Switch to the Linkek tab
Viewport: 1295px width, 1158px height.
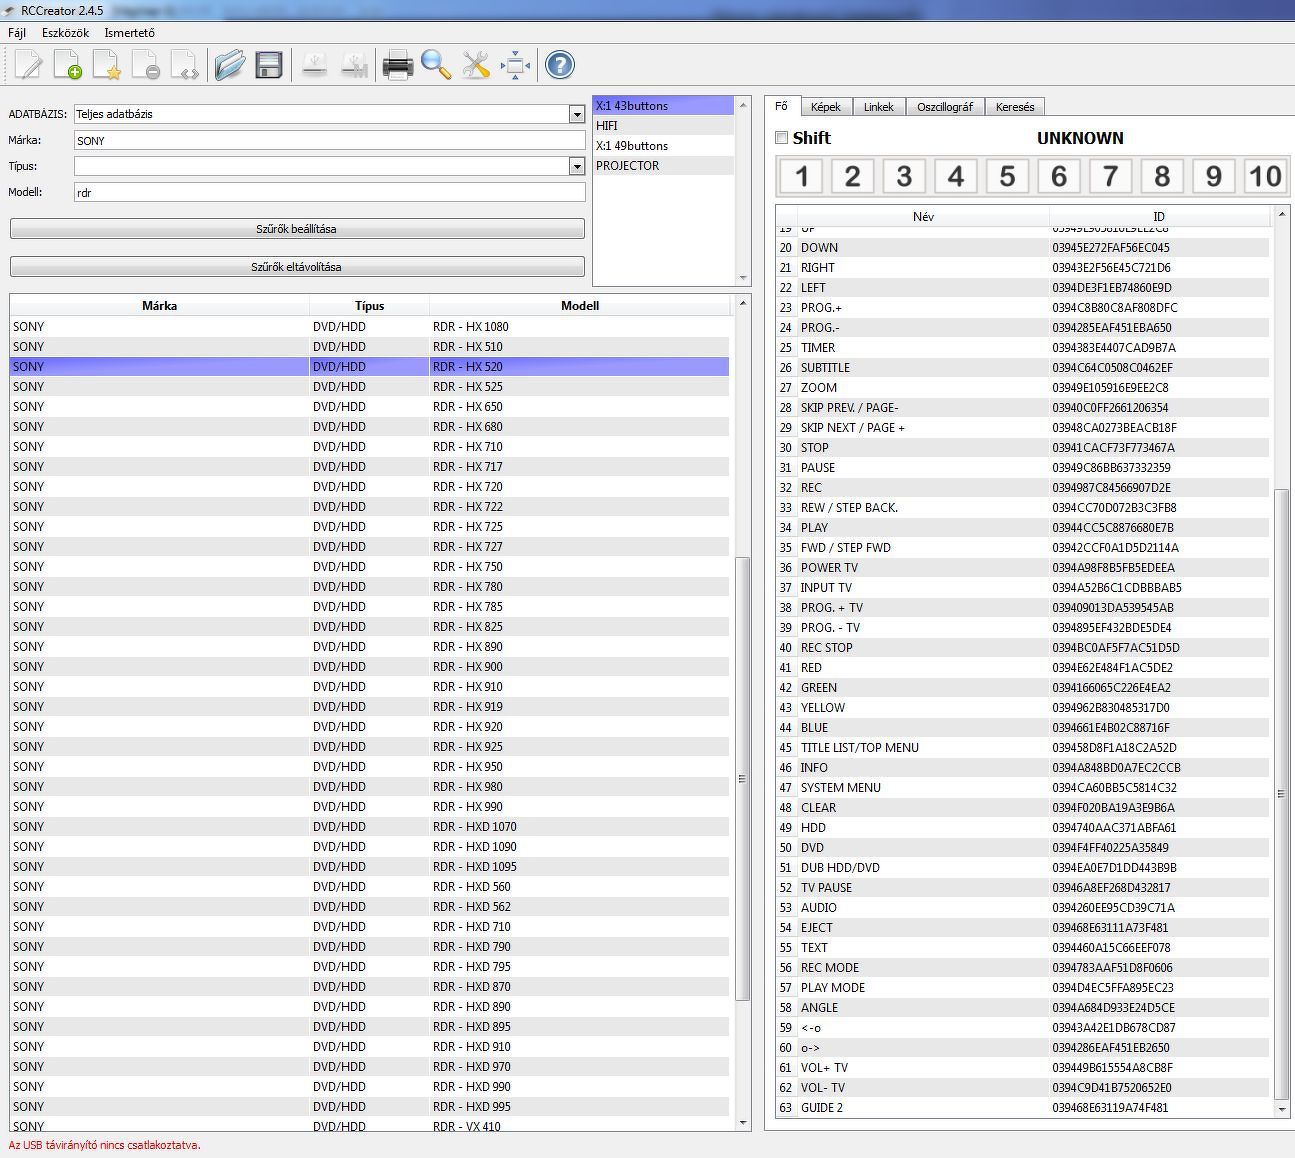pyautogui.click(x=879, y=107)
